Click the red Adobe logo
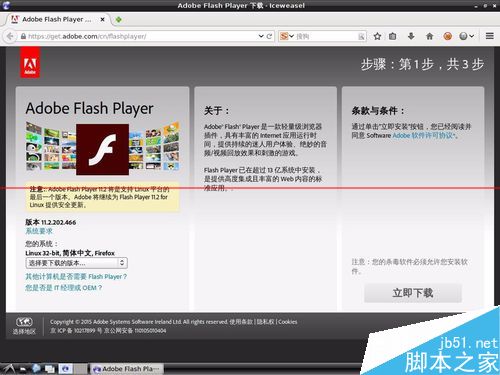 pyautogui.click(x=30, y=63)
